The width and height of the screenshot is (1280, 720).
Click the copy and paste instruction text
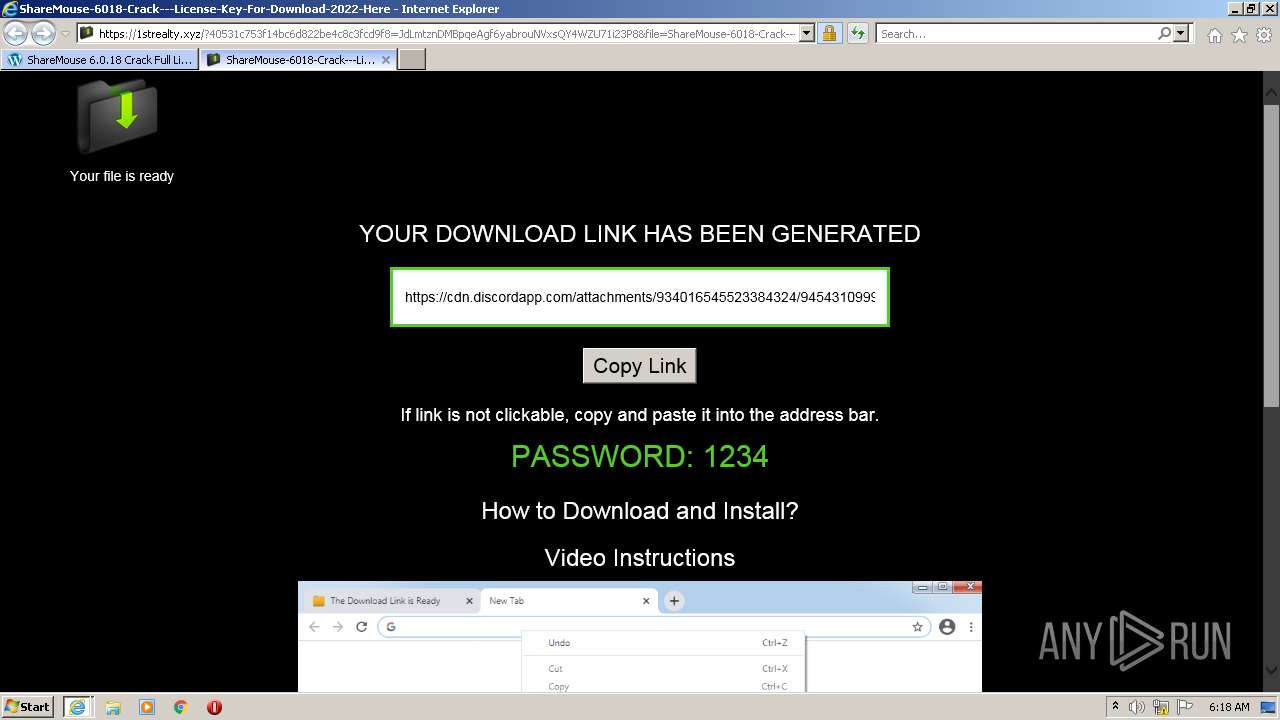(x=640, y=414)
